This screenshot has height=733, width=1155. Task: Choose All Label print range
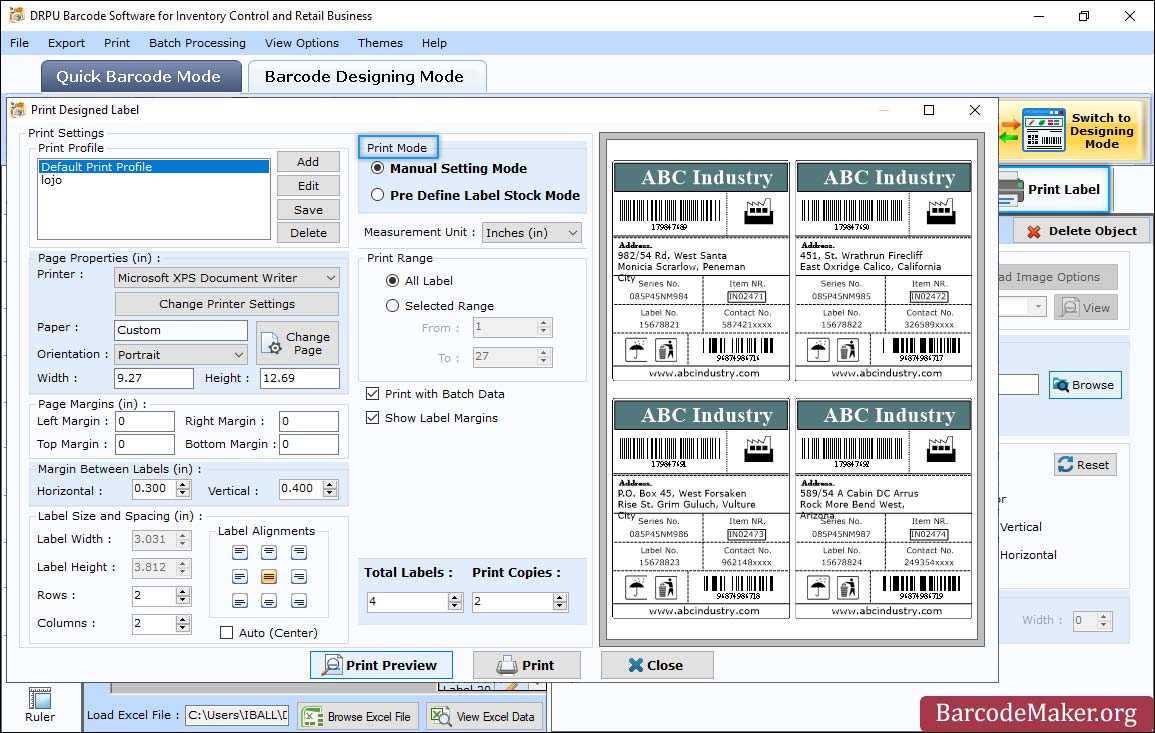click(393, 281)
